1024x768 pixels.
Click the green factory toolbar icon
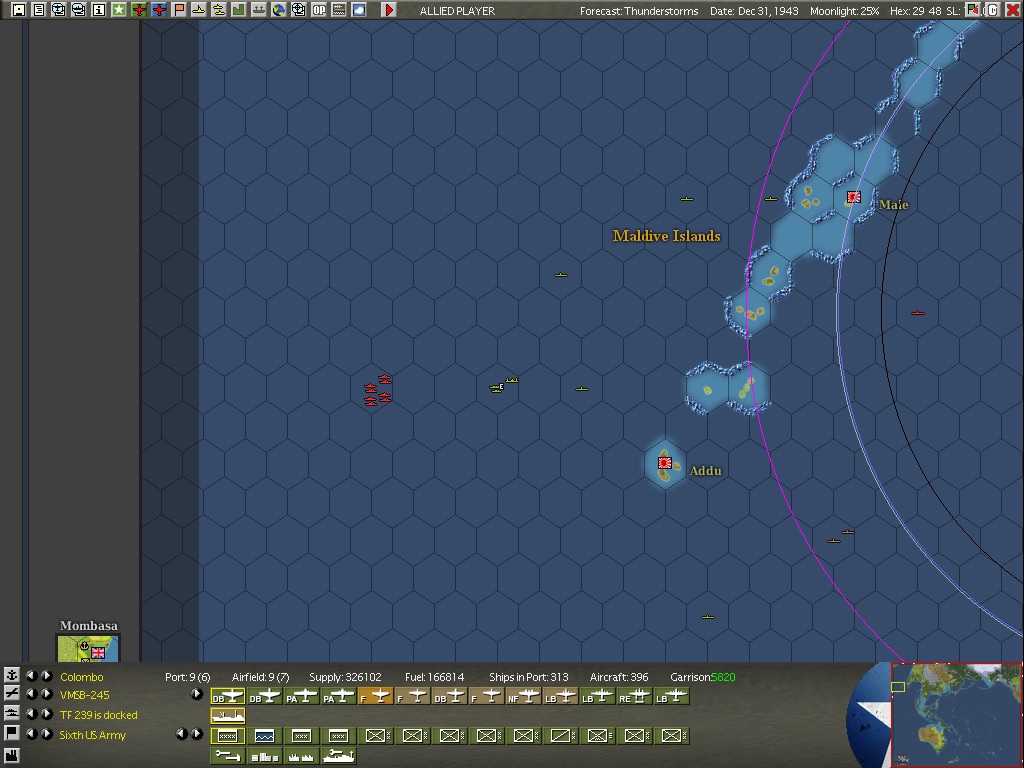click(x=239, y=10)
